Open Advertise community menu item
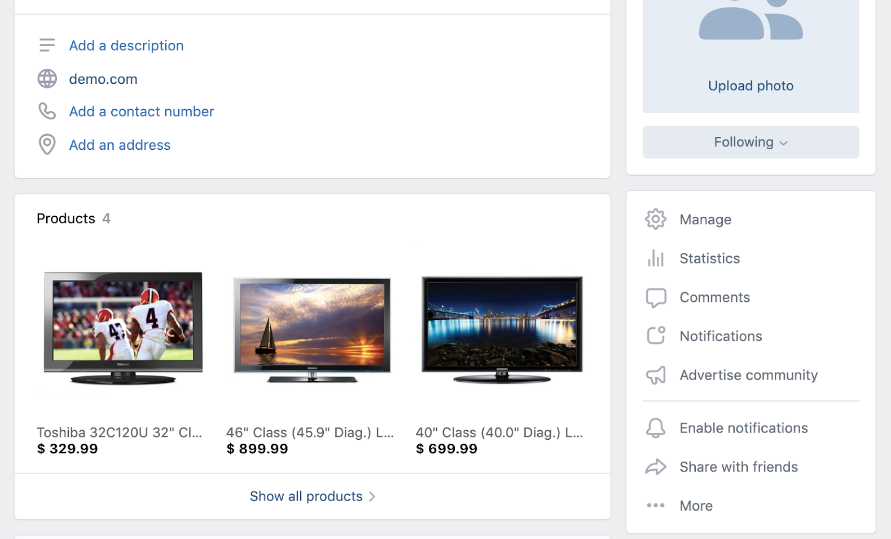The height and width of the screenshot is (539, 891). [x=751, y=375]
